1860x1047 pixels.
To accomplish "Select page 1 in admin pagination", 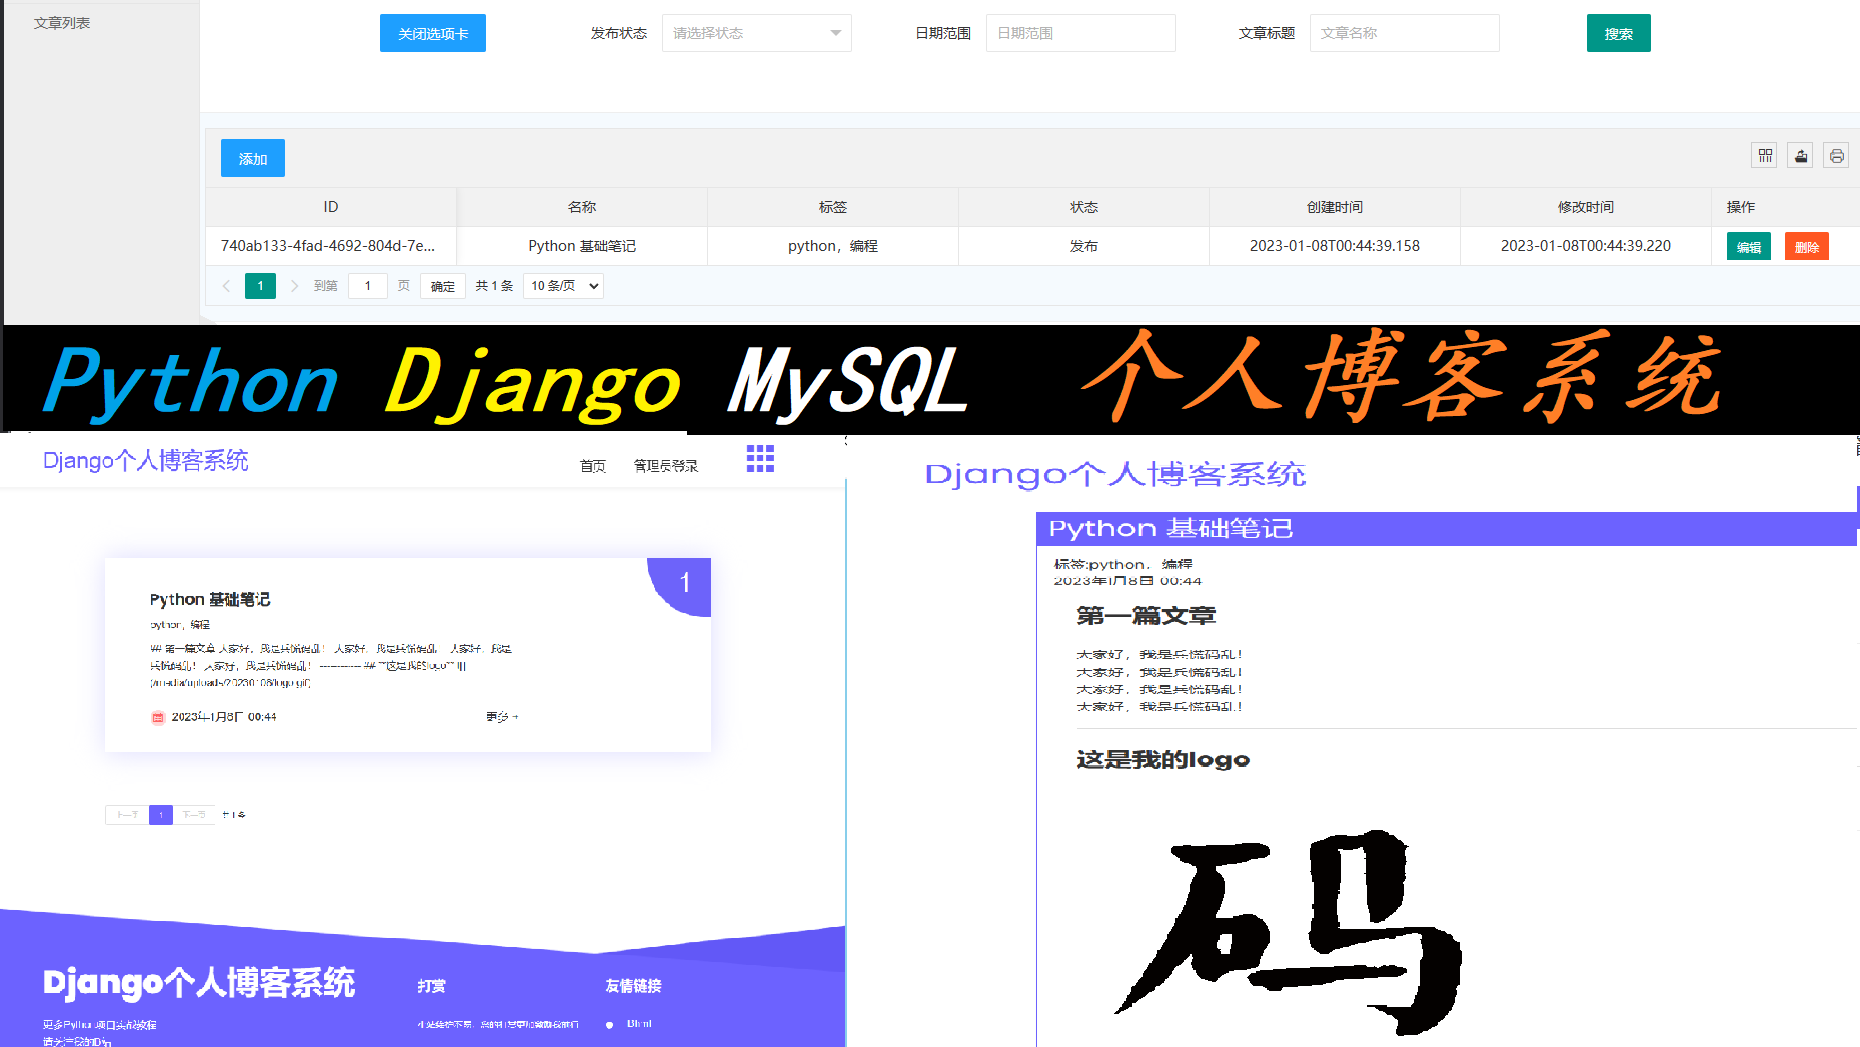I will click(260, 286).
